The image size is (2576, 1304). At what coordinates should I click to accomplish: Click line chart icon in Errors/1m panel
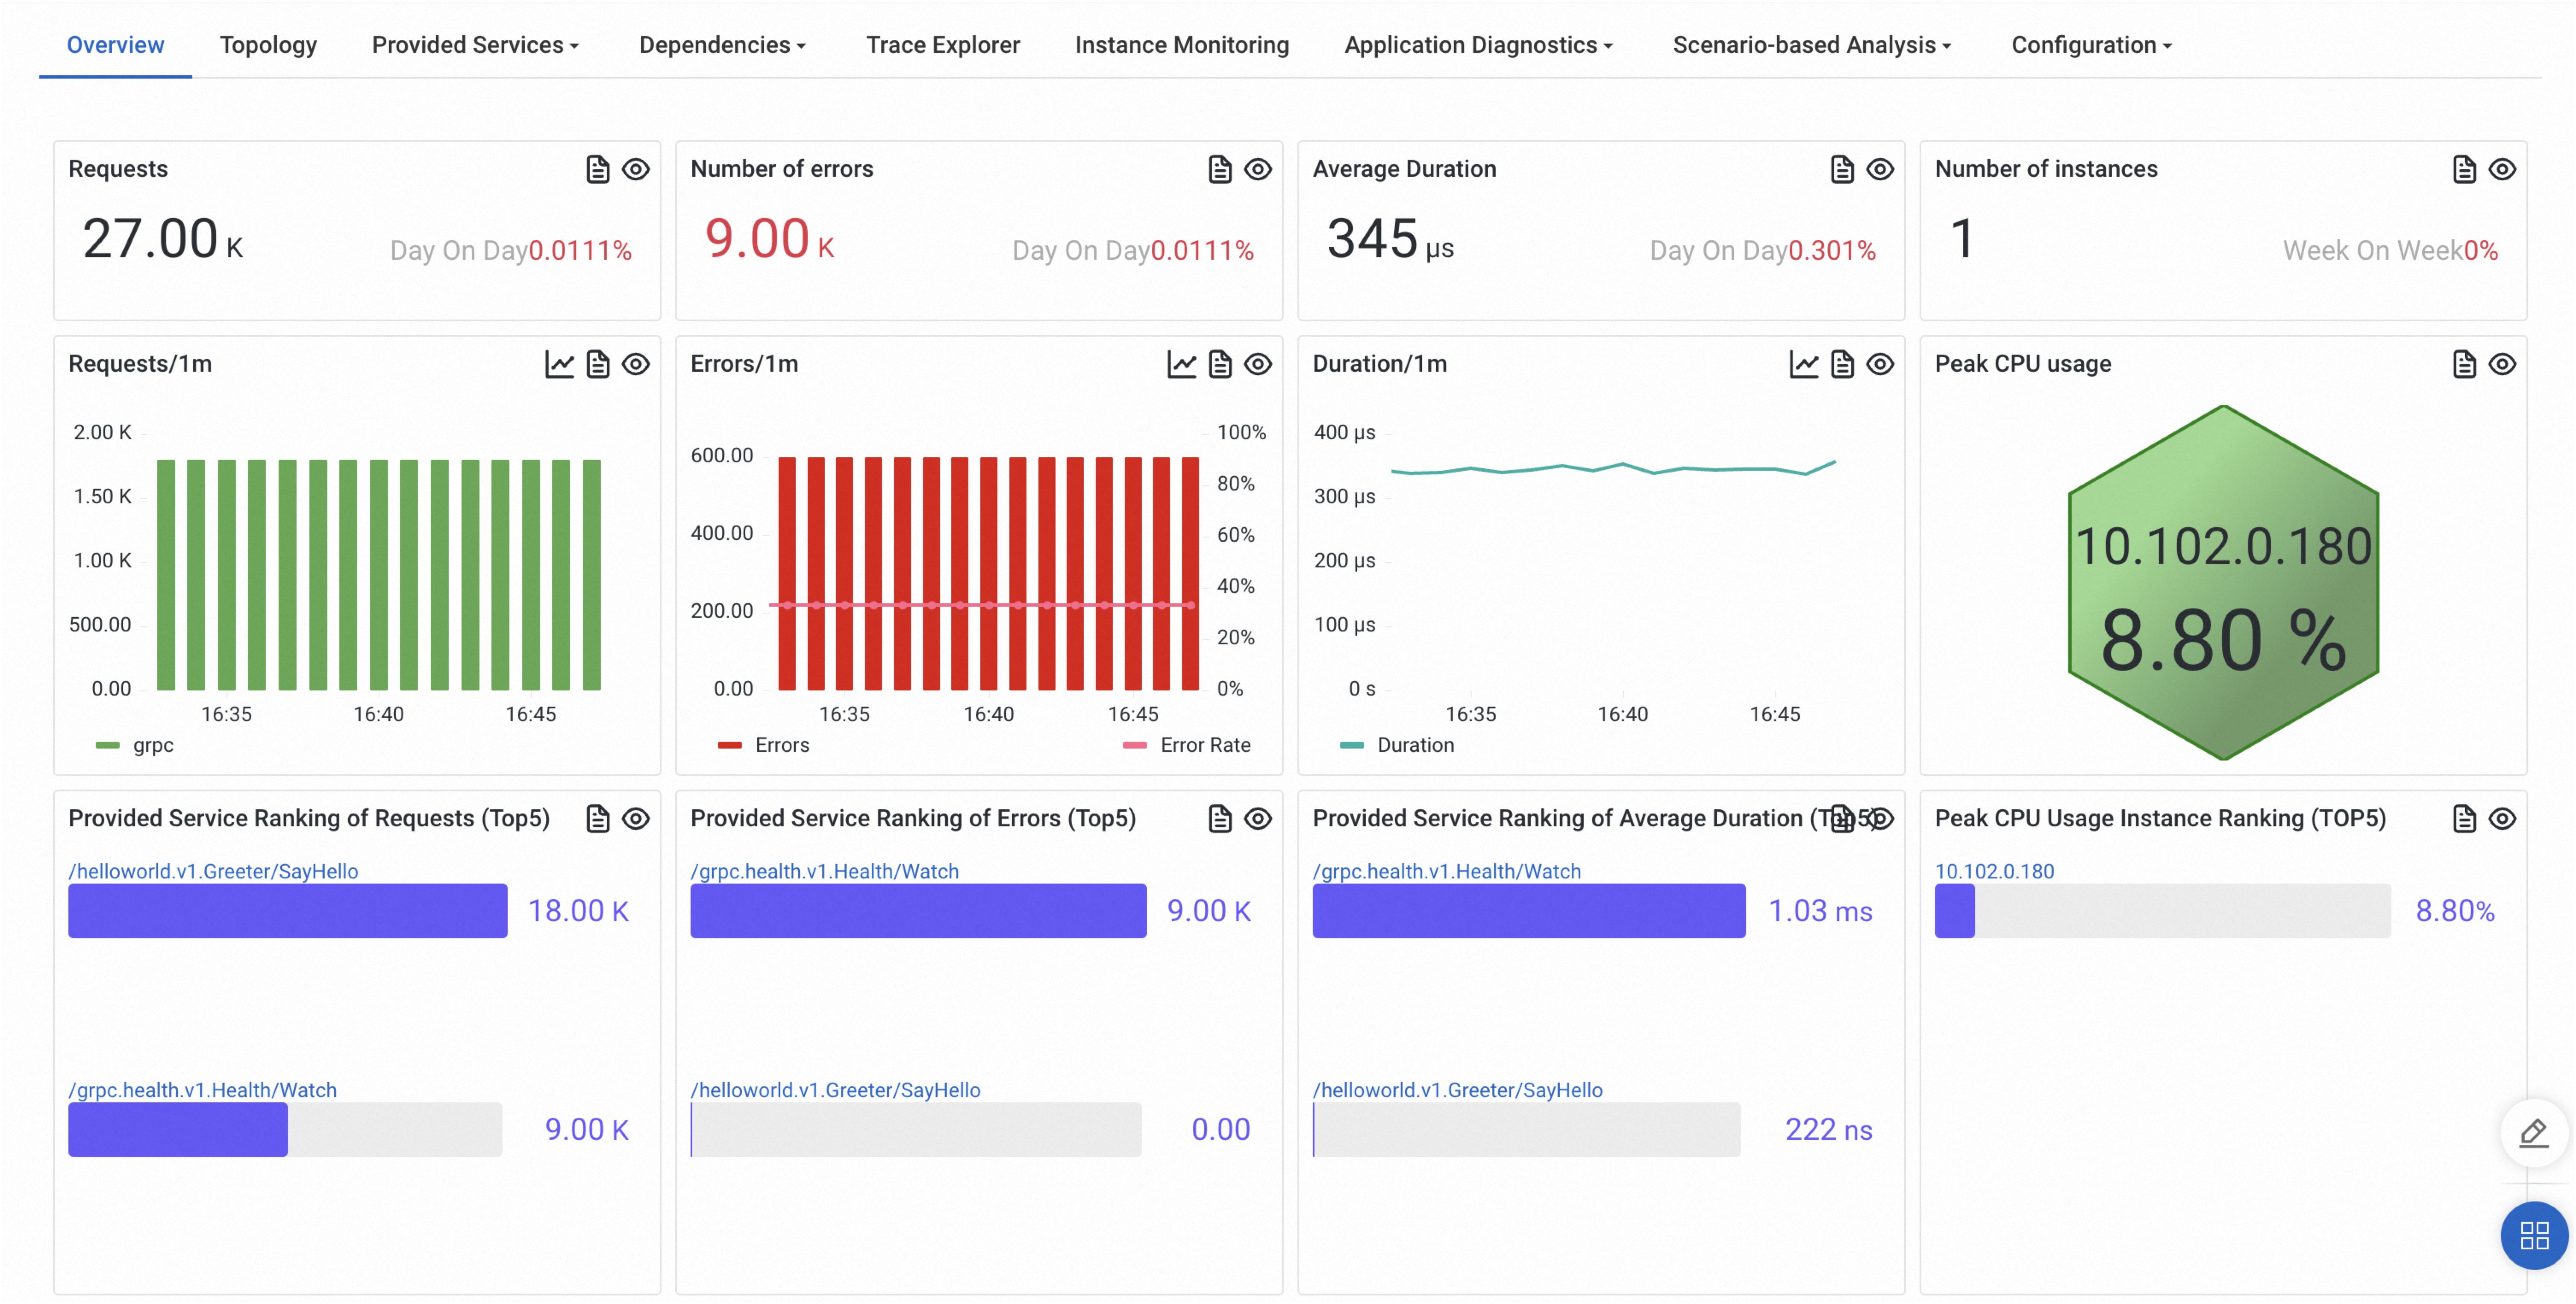[1181, 364]
